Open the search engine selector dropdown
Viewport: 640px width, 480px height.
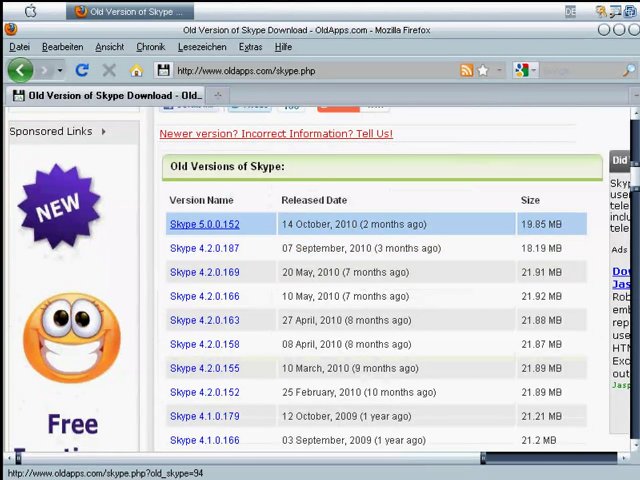coord(524,70)
